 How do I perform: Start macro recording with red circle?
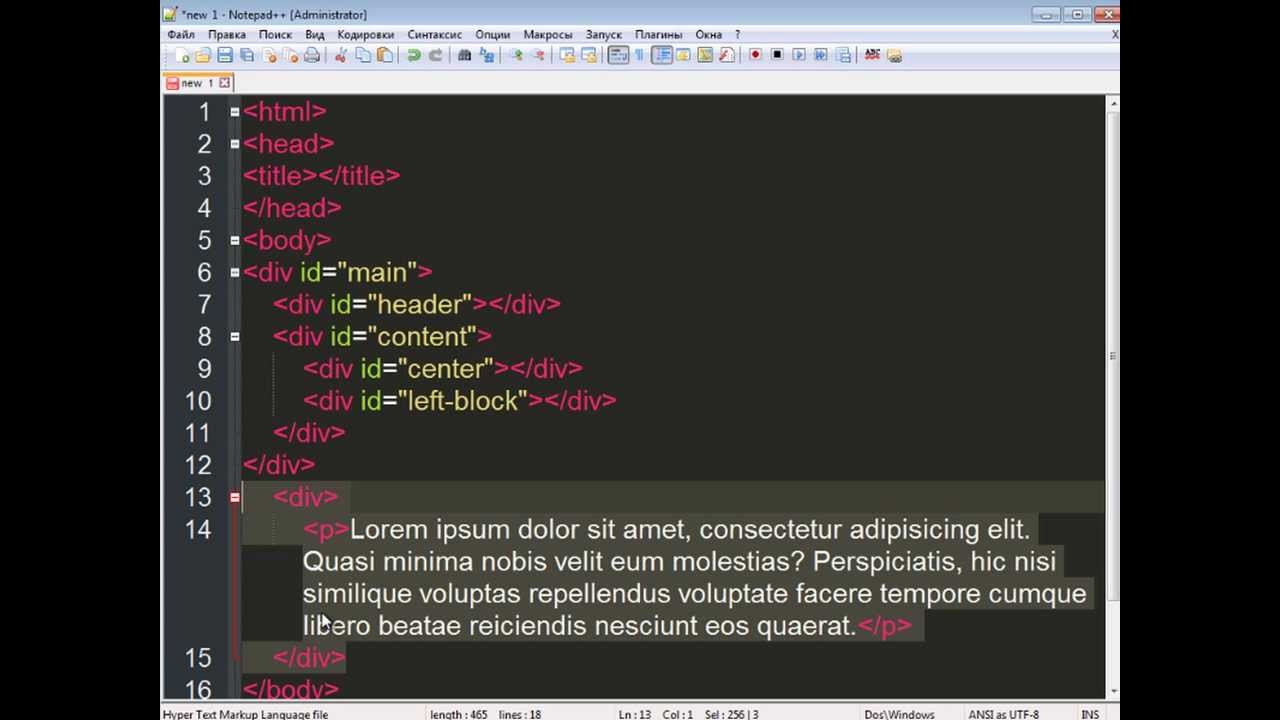tap(756, 55)
